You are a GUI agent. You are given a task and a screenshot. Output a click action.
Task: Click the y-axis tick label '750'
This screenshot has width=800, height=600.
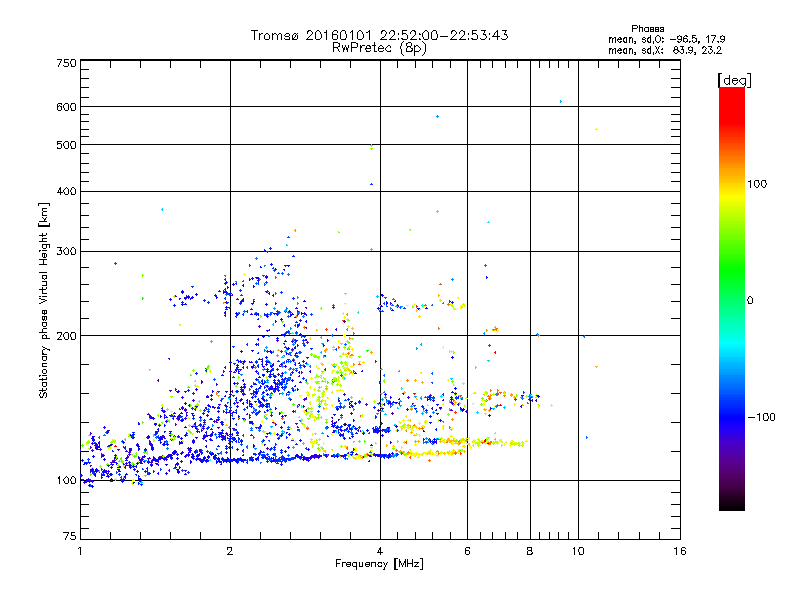[66, 63]
